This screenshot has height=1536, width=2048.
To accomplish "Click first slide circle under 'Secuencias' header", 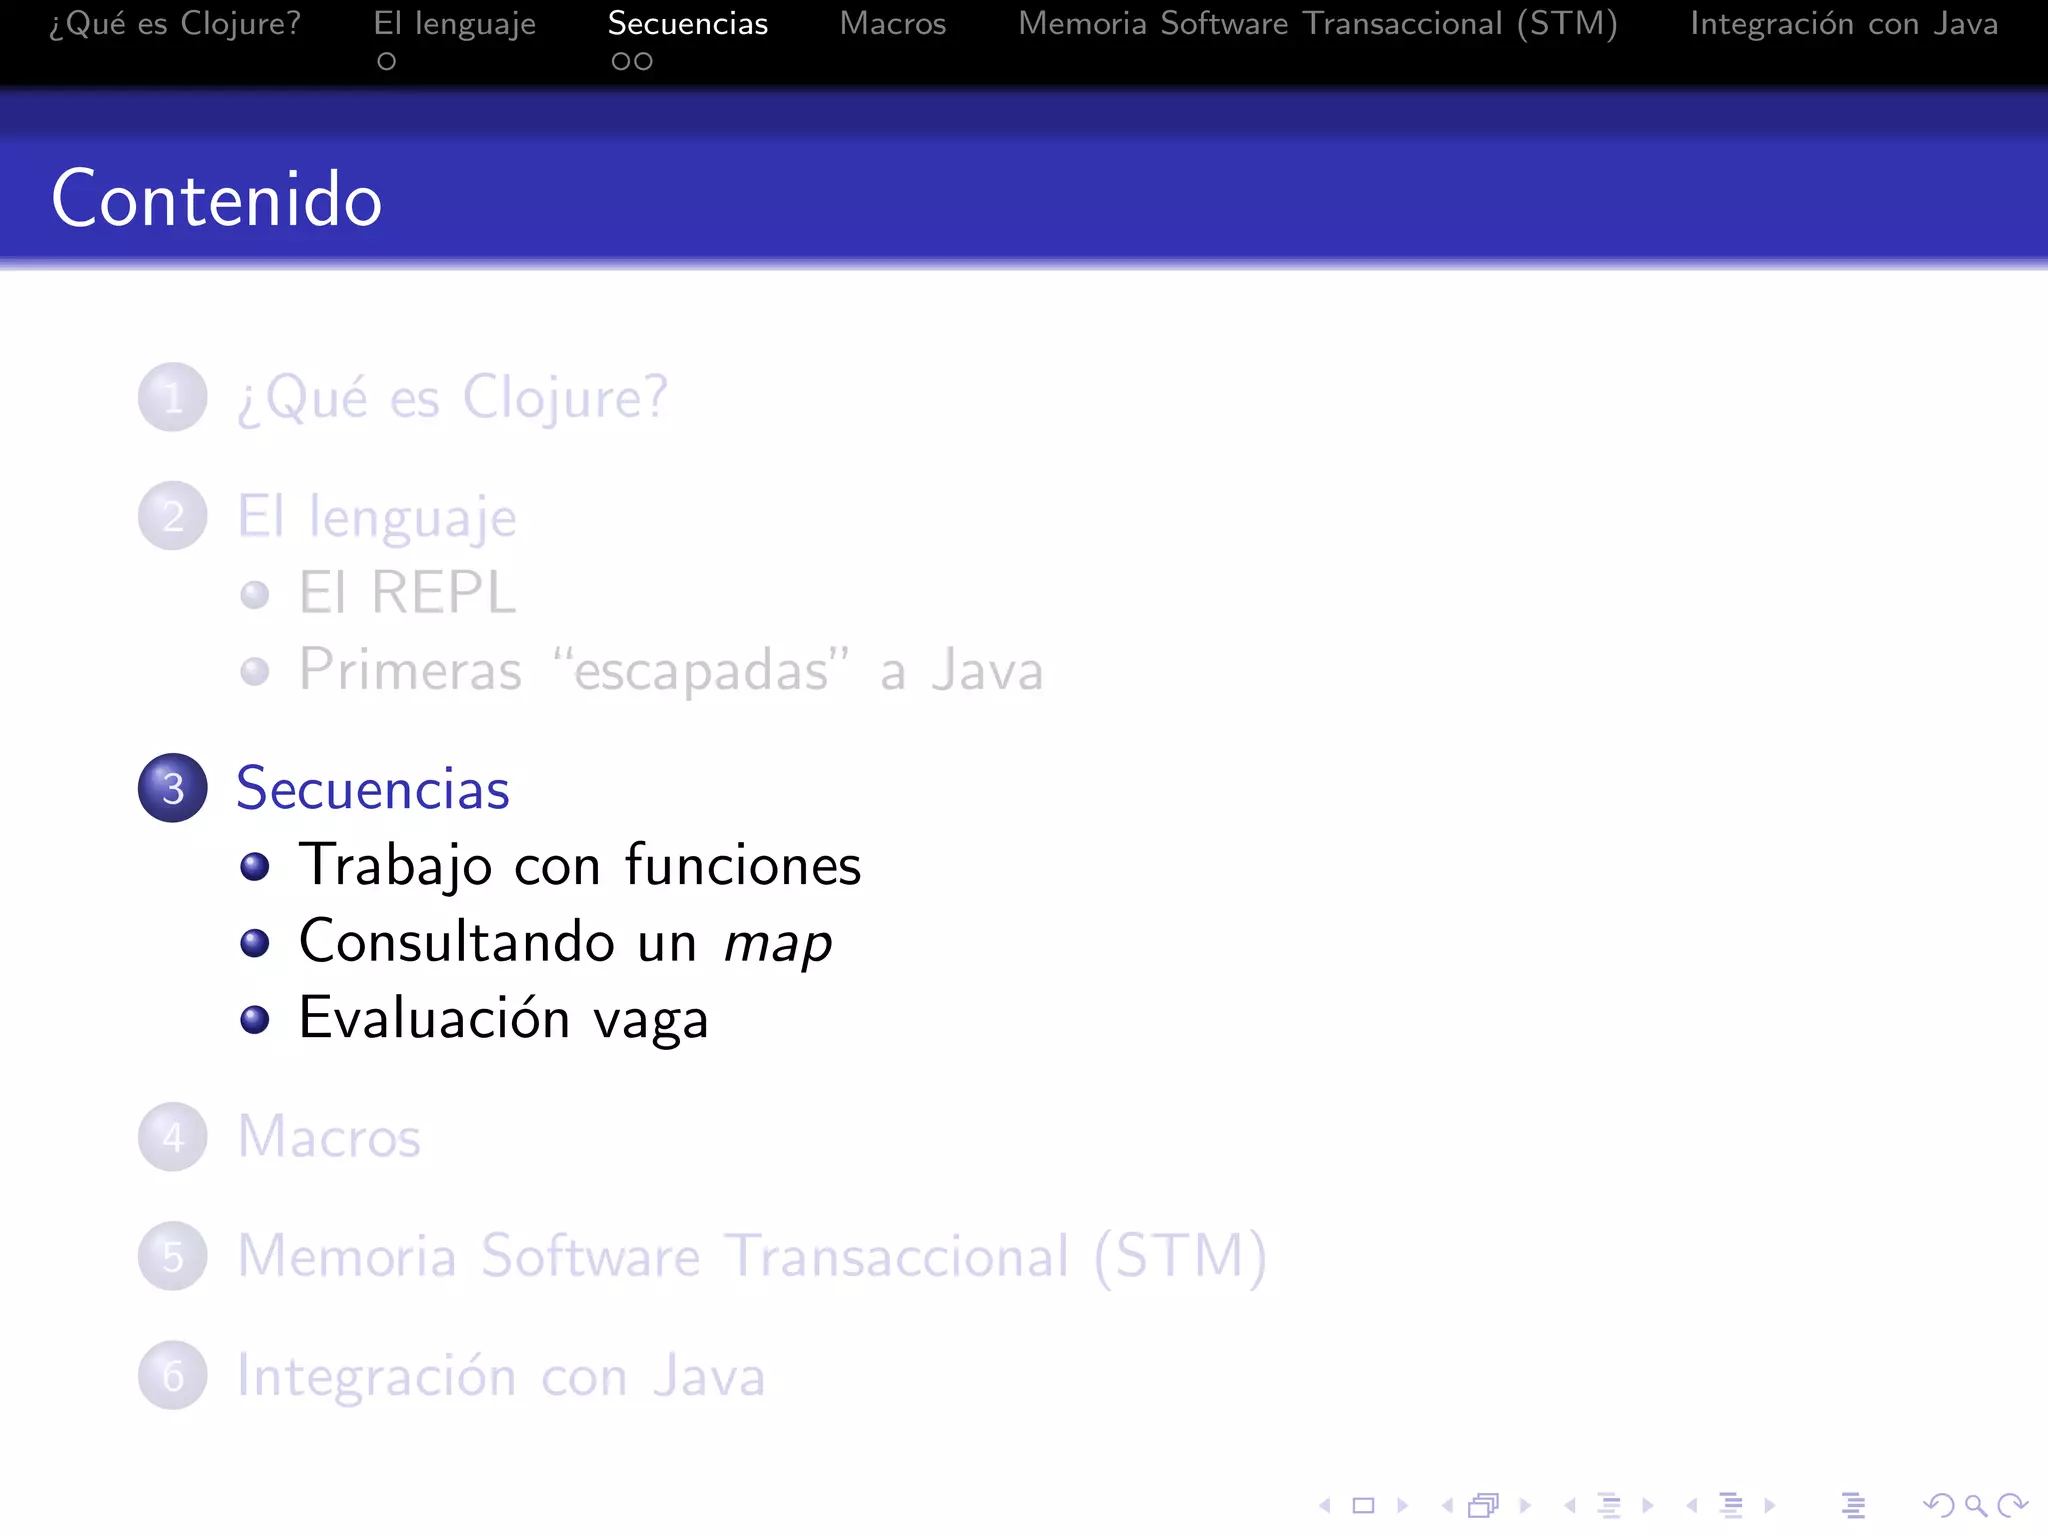I will [621, 62].
